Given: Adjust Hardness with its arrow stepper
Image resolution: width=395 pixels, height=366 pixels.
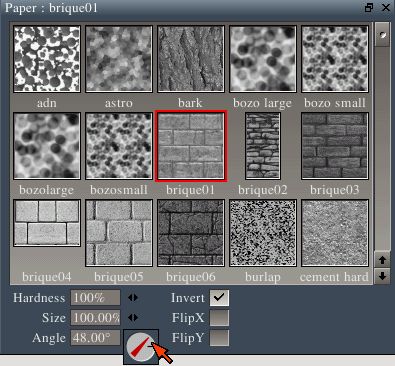Looking at the screenshot, I should tap(133, 298).
